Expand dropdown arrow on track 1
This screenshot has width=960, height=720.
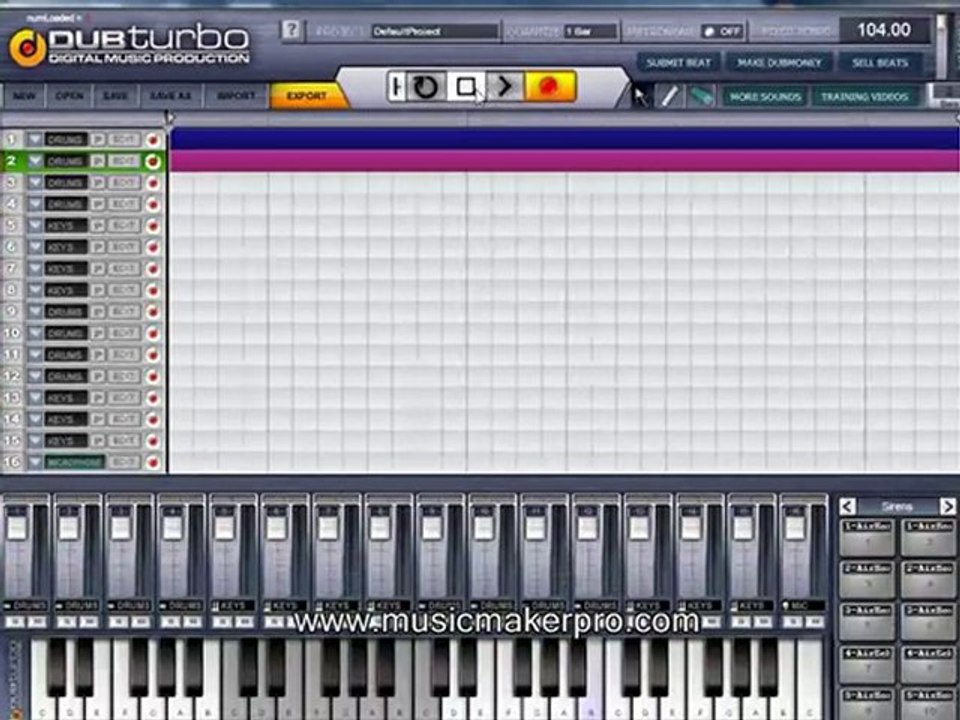click(35, 140)
